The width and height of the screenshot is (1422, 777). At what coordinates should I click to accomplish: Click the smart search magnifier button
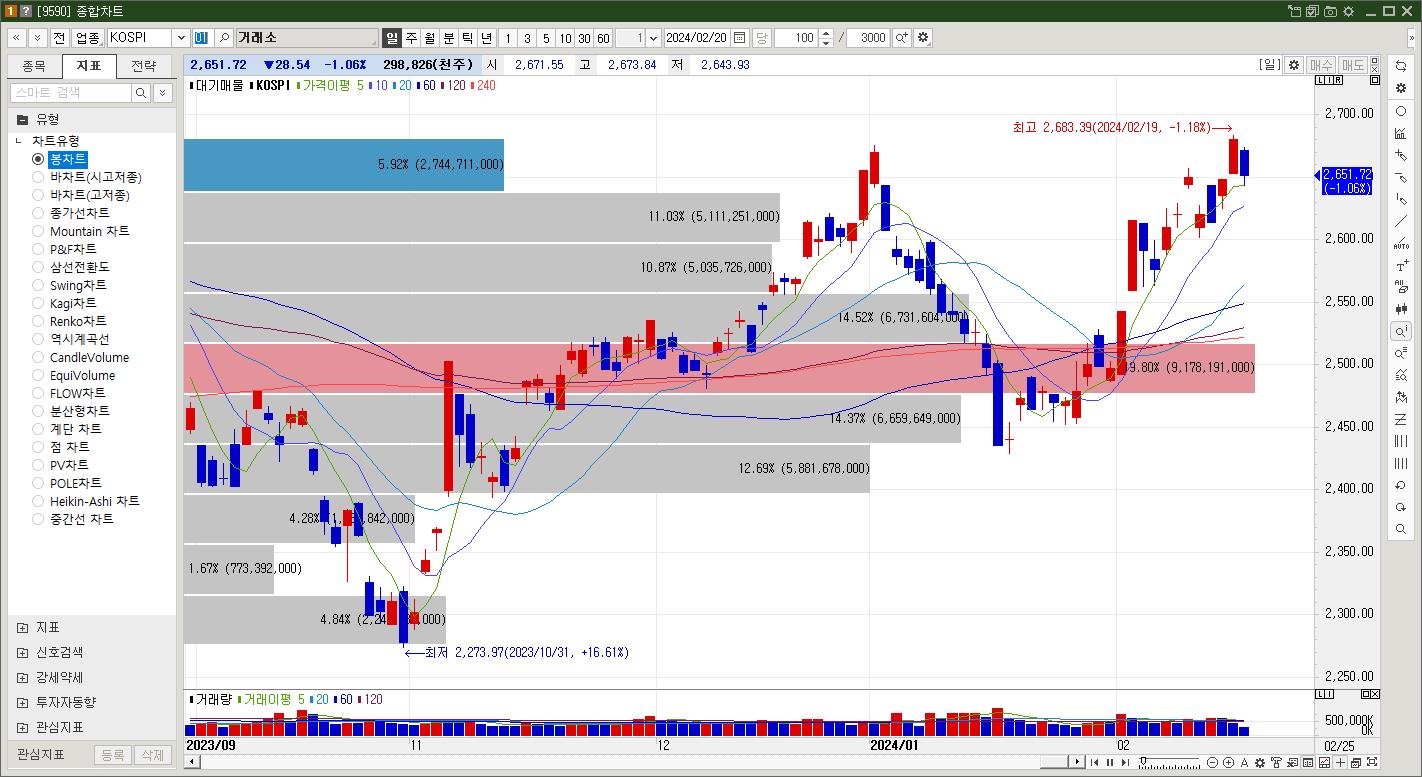(x=141, y=93)
